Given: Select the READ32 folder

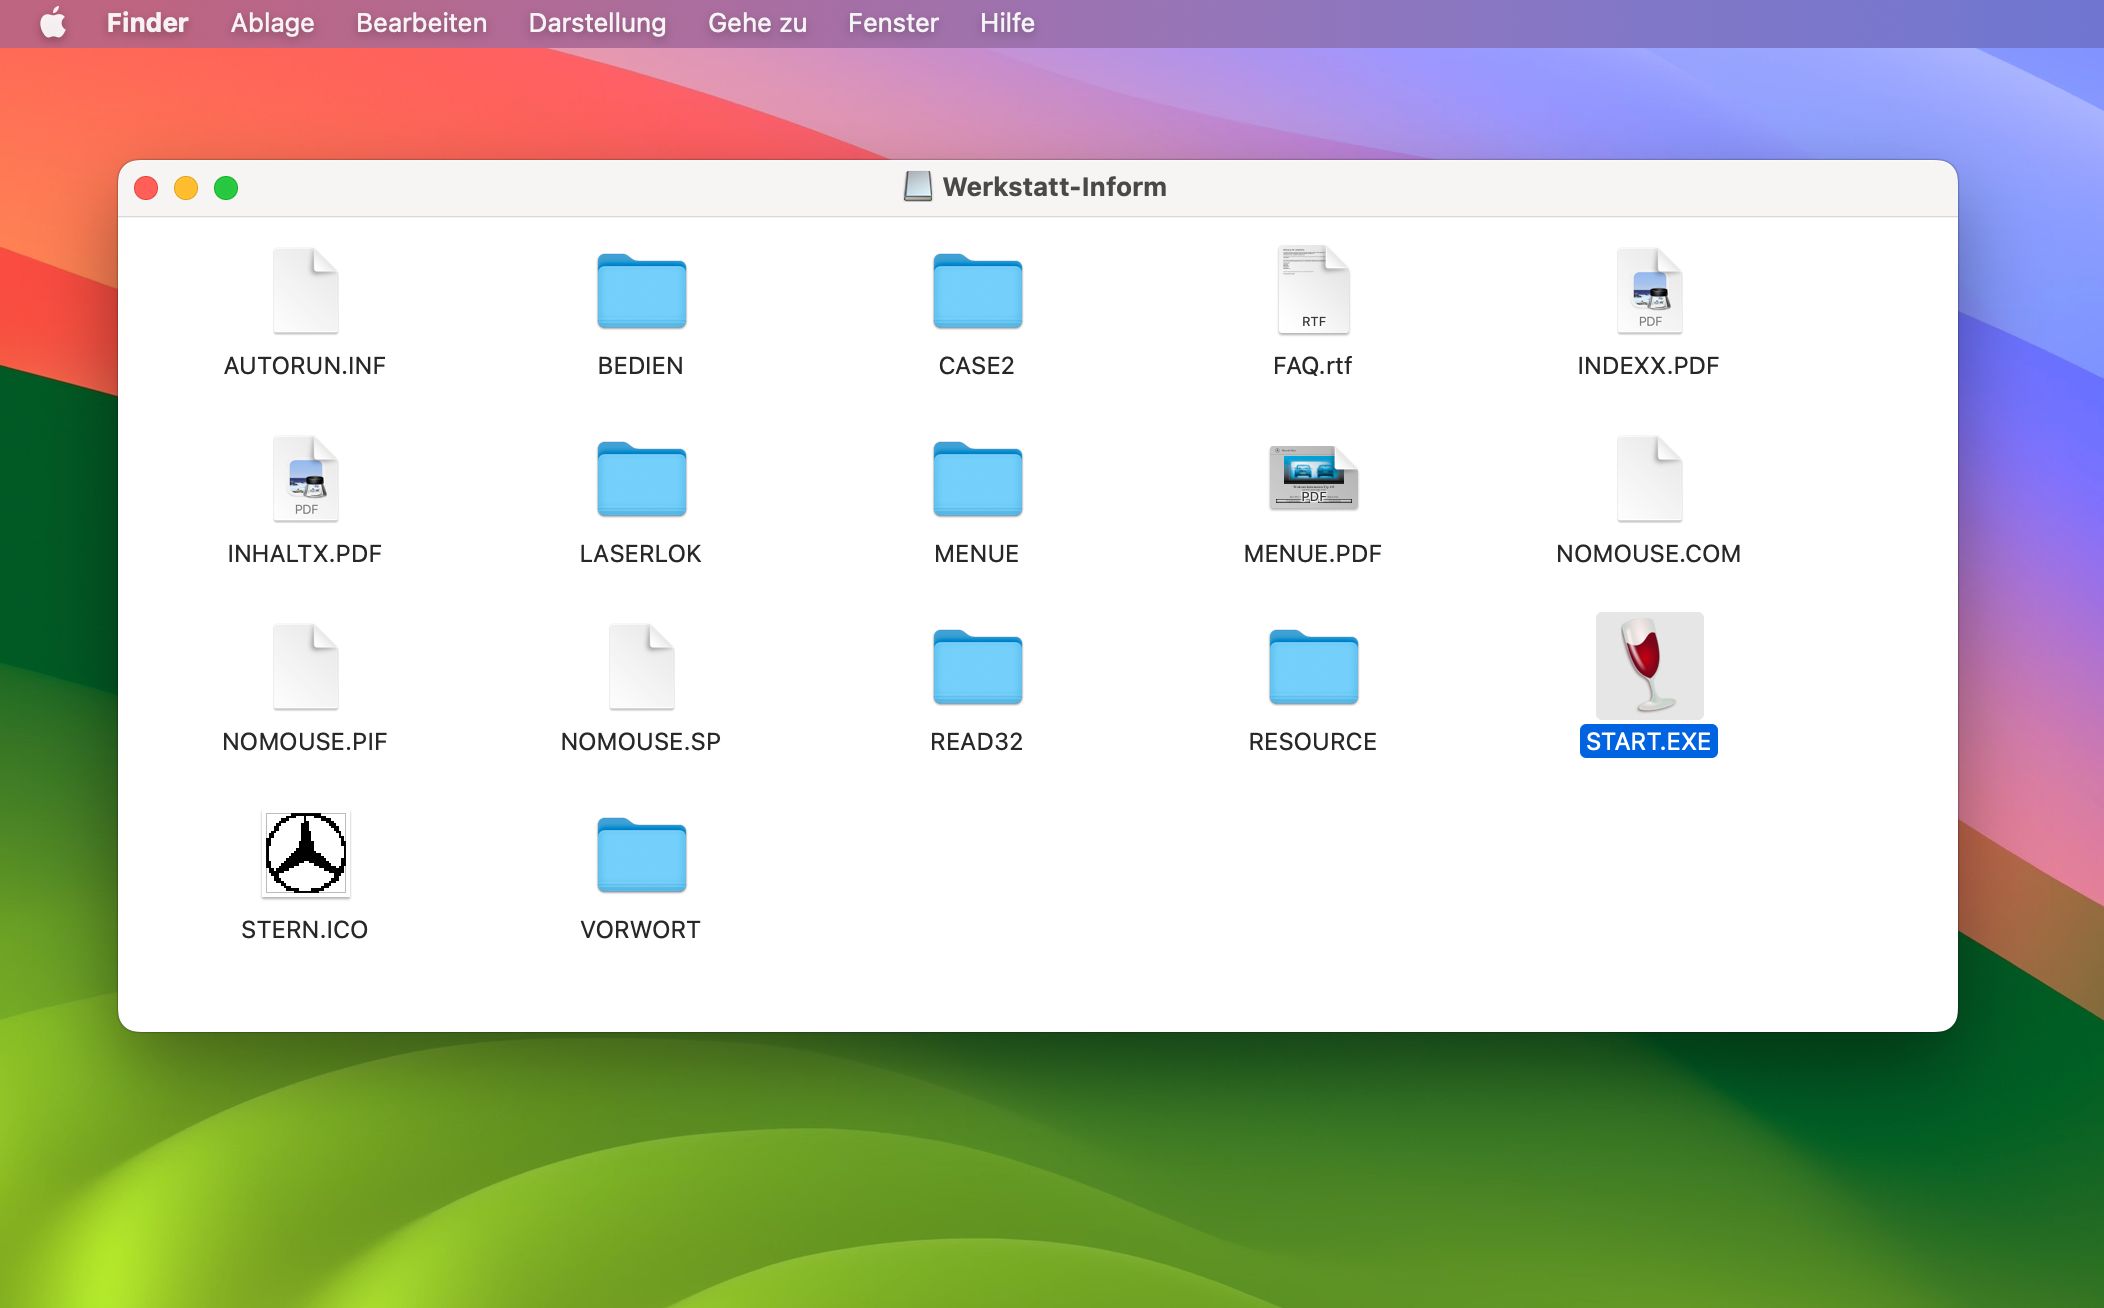Looking at the screenshot, I should tap(977, 667).
